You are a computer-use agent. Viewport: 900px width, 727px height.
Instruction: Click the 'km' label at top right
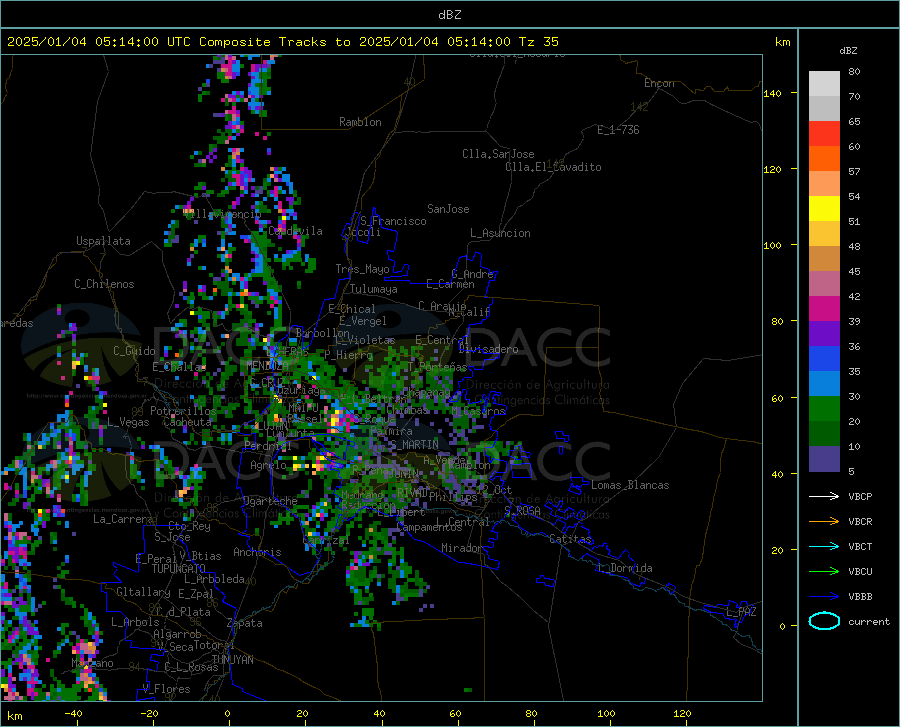click(782, 42)
